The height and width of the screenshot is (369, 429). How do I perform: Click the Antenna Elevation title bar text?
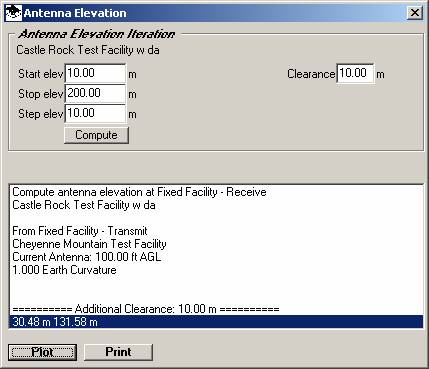tap(75, 13)
